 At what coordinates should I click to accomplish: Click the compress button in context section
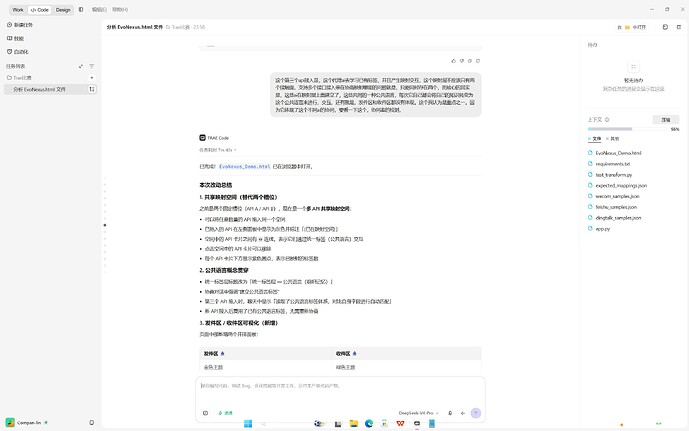666,120
